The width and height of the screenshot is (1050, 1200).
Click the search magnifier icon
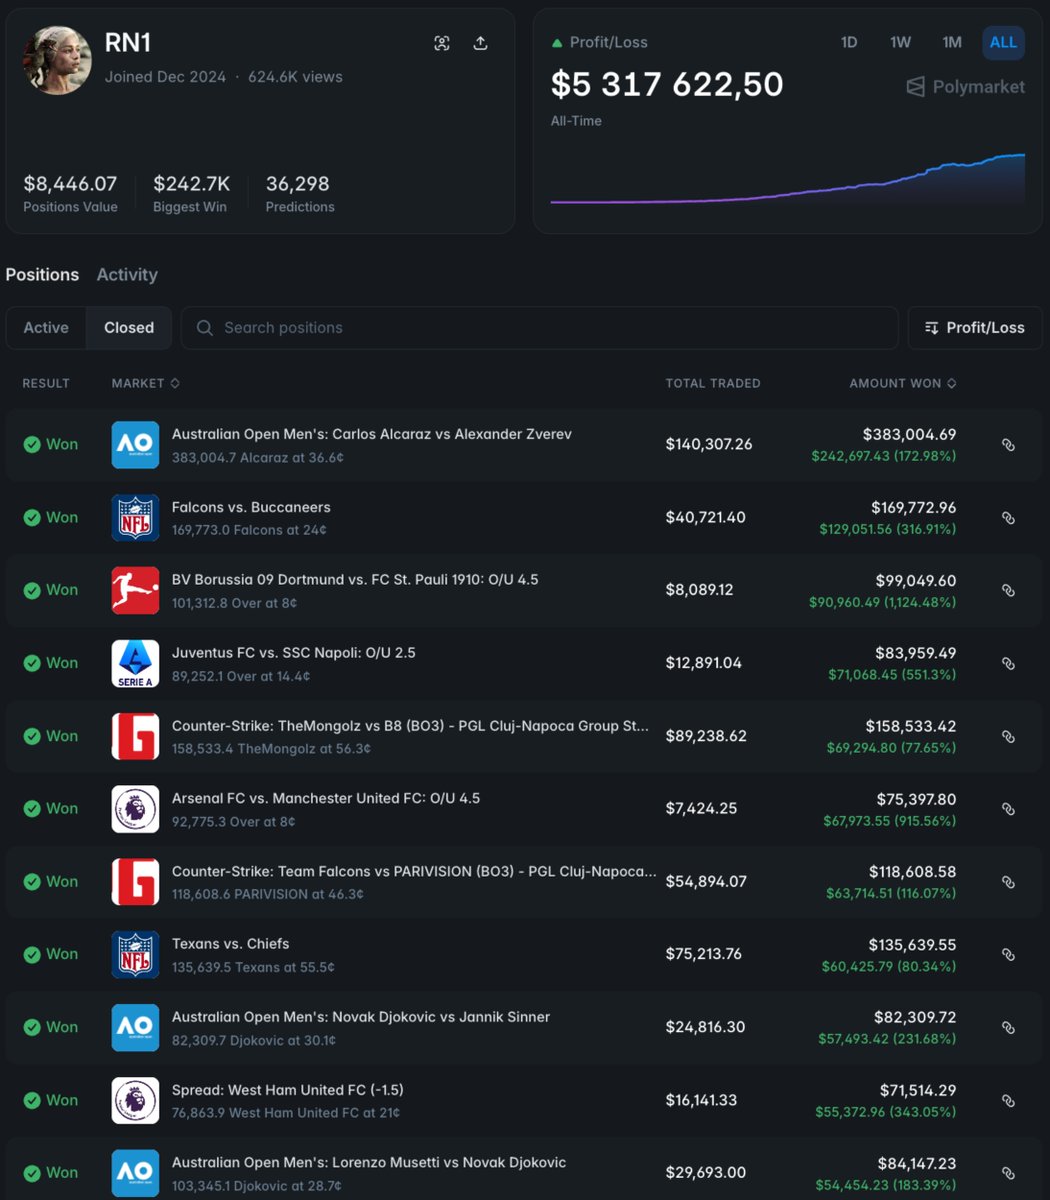click(x=205, y=328)
